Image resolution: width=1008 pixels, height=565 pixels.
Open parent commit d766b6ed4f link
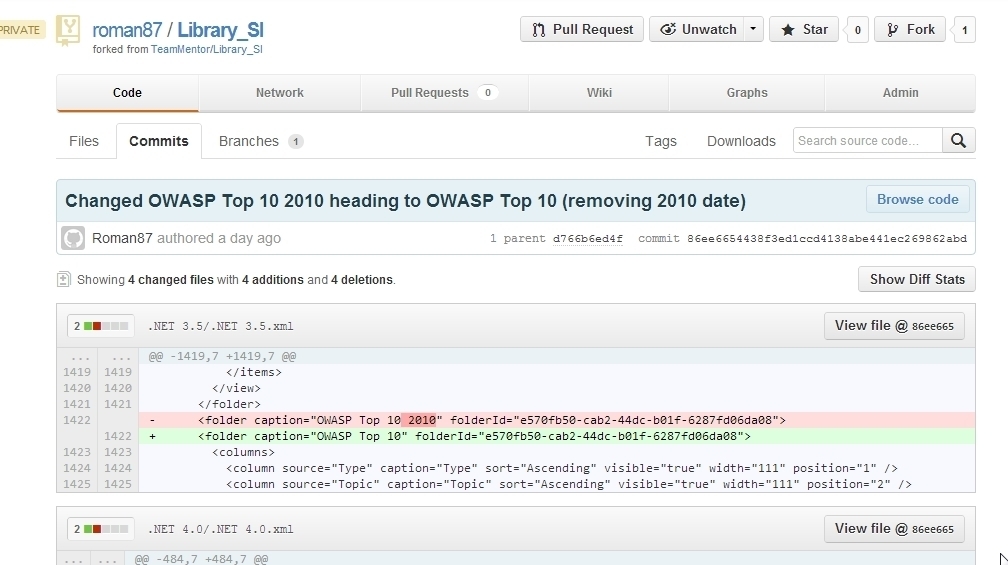tap(587, 239)
